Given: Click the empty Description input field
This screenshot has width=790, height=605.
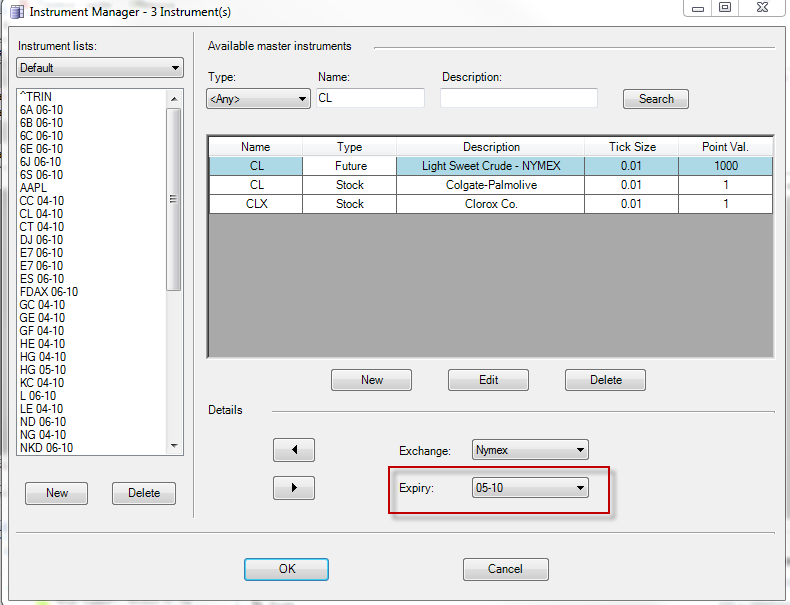Looking at the screenshot, I should pyautogui.click(x=519, y=98).
